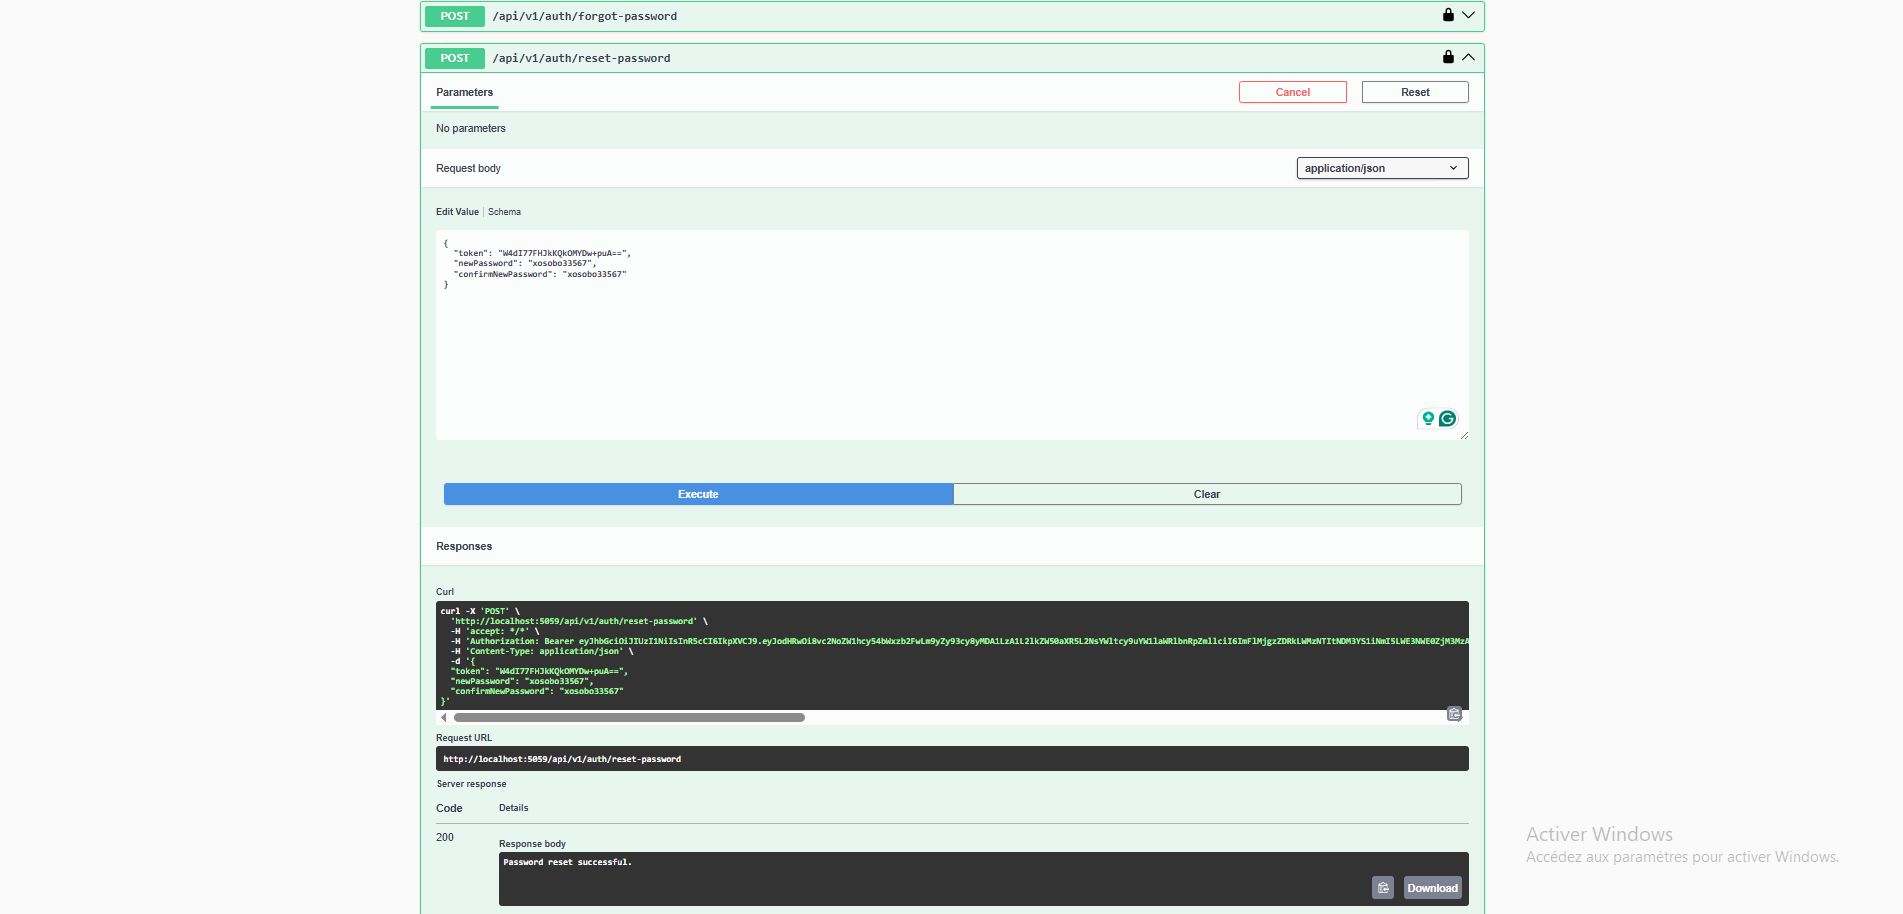Switch to the Edit Value view
Image resolution: width=1903 pixels, height=914 pixels.
[457, 212]
